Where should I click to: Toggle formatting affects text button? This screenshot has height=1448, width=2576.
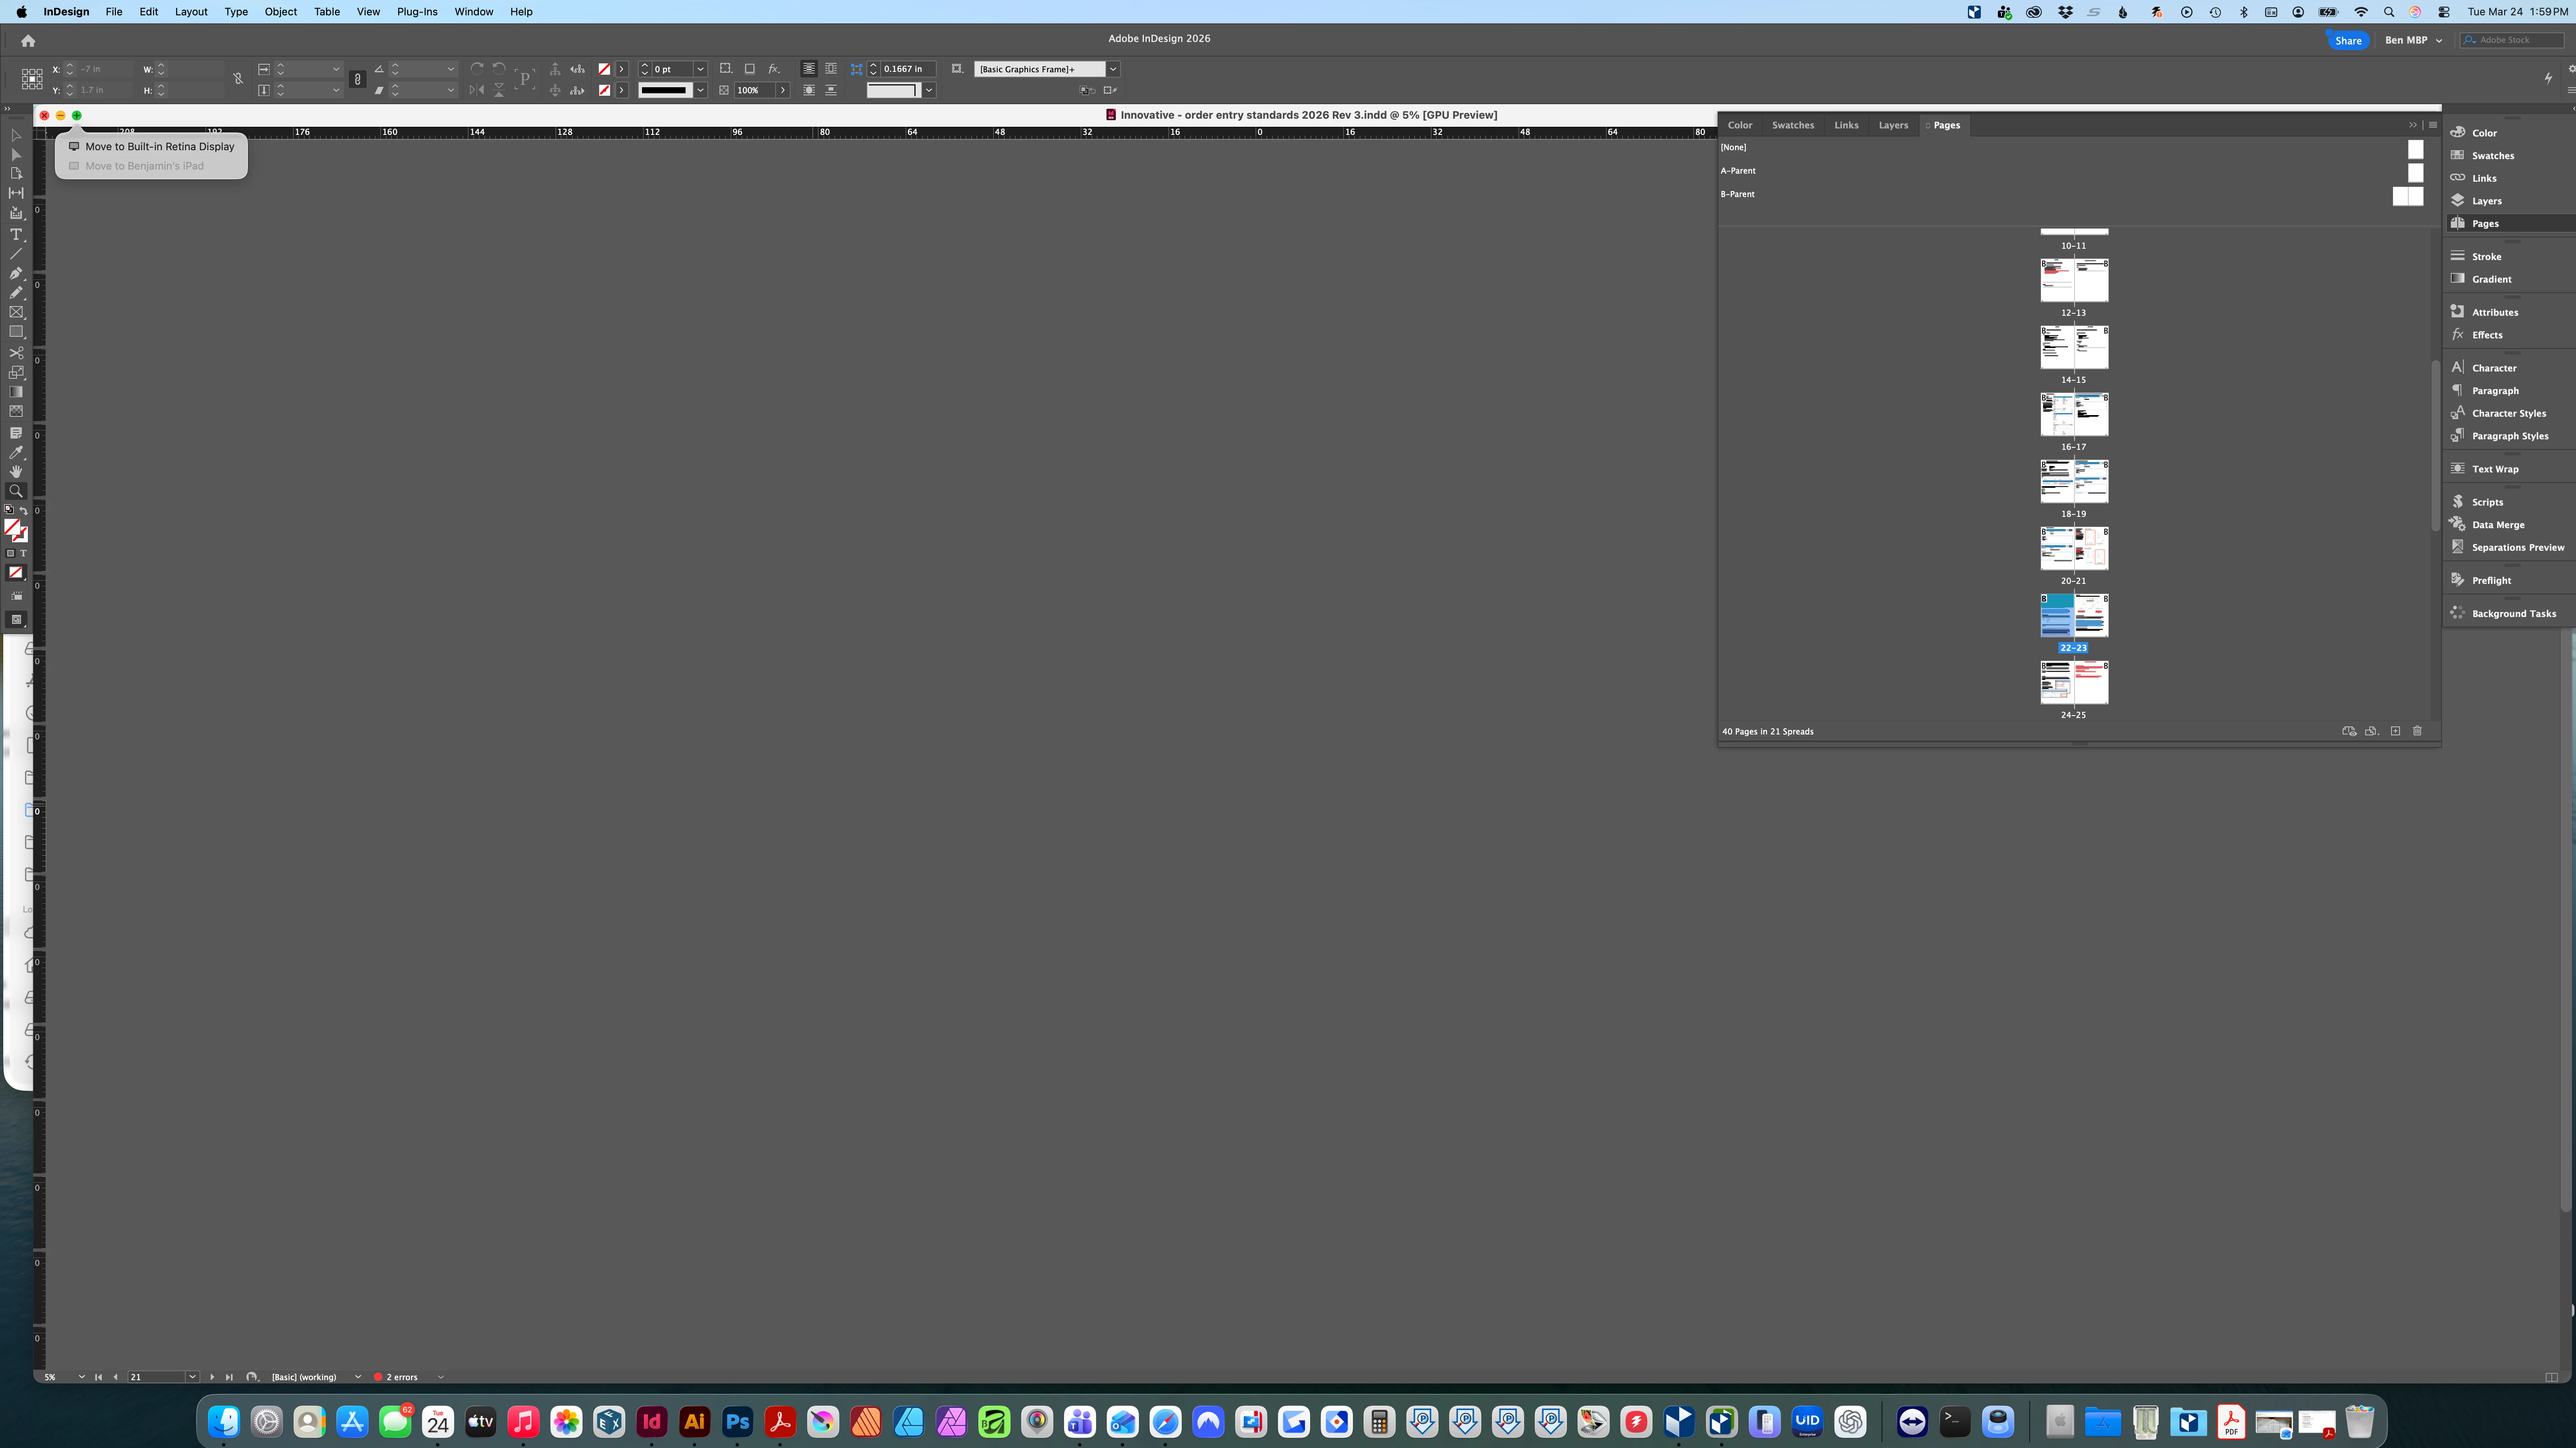pyautogui.click(x=23, y=553)
